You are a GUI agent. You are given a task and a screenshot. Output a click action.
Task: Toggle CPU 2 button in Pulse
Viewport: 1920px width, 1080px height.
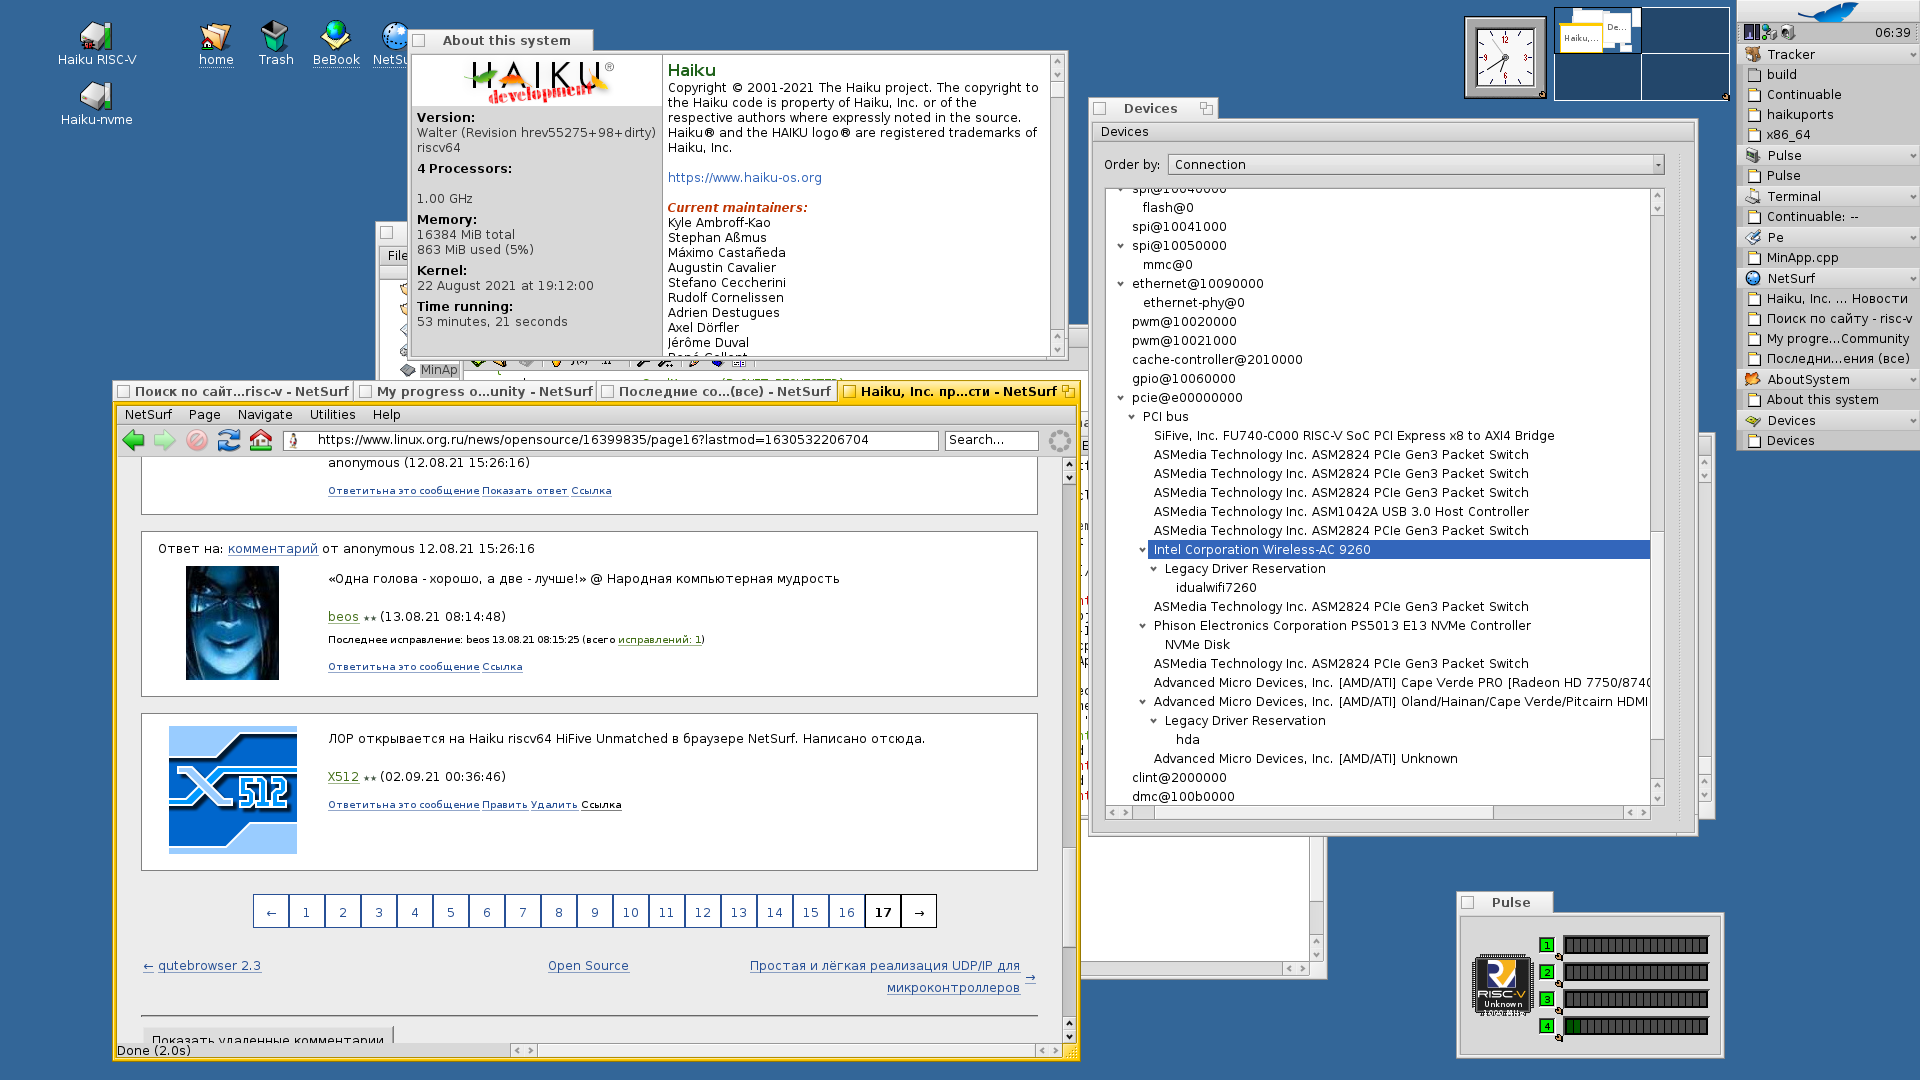point(1547,972)
